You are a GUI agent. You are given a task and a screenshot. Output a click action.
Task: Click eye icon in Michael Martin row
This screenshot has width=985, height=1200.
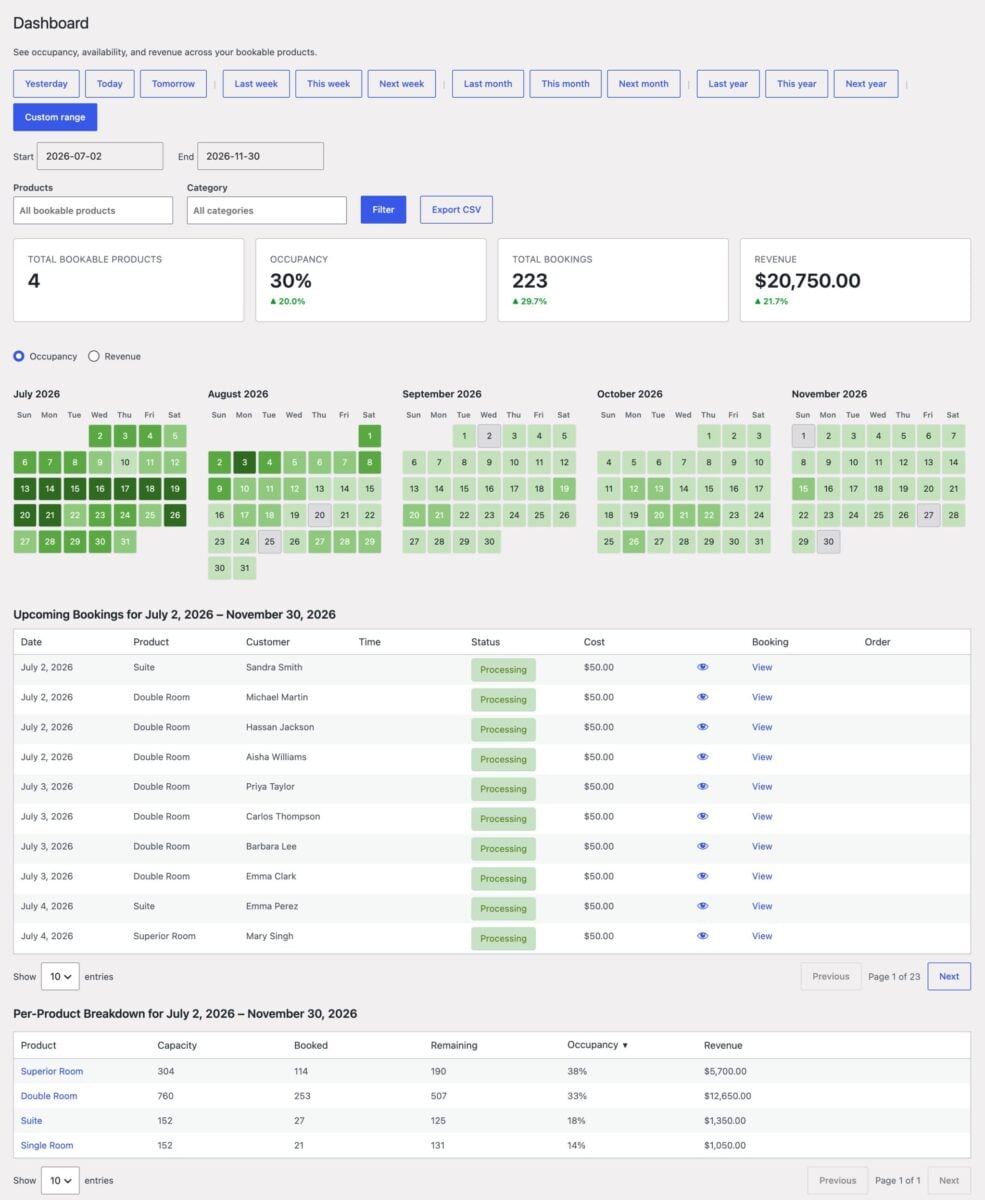coord(702,697)
